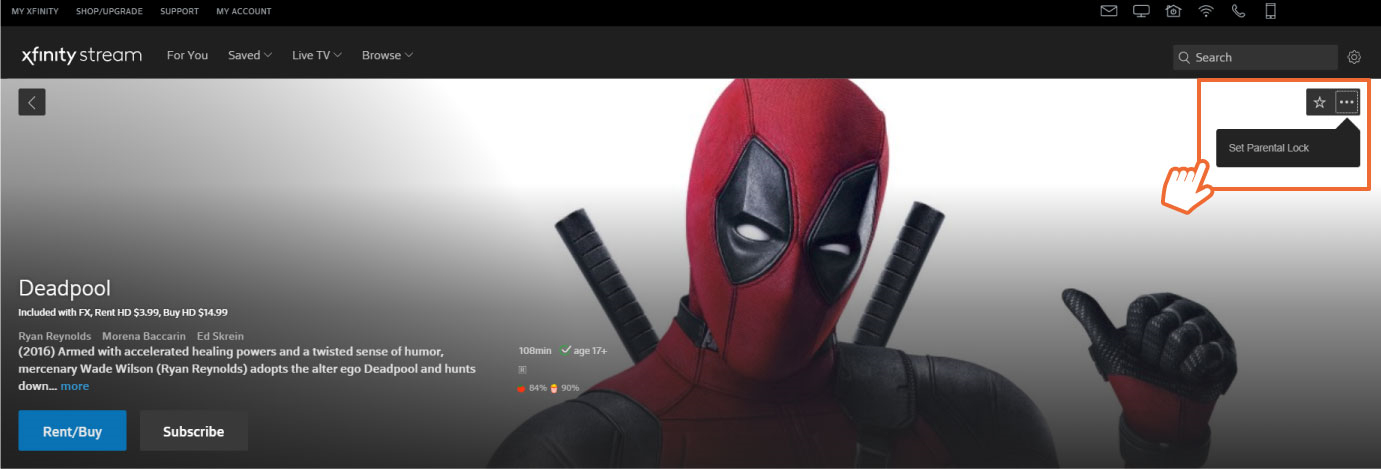Expand description with the more link

(x=74, y=386)
